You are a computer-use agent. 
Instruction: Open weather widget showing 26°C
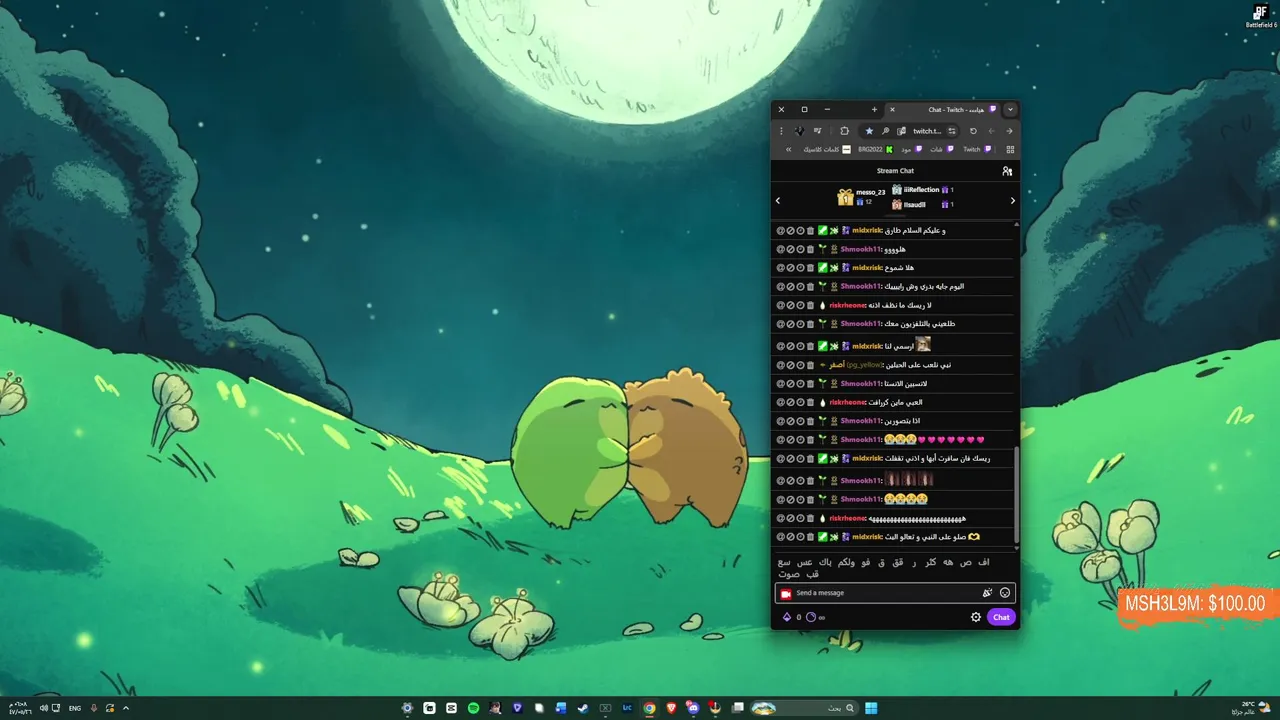[x=1251, y=708]
